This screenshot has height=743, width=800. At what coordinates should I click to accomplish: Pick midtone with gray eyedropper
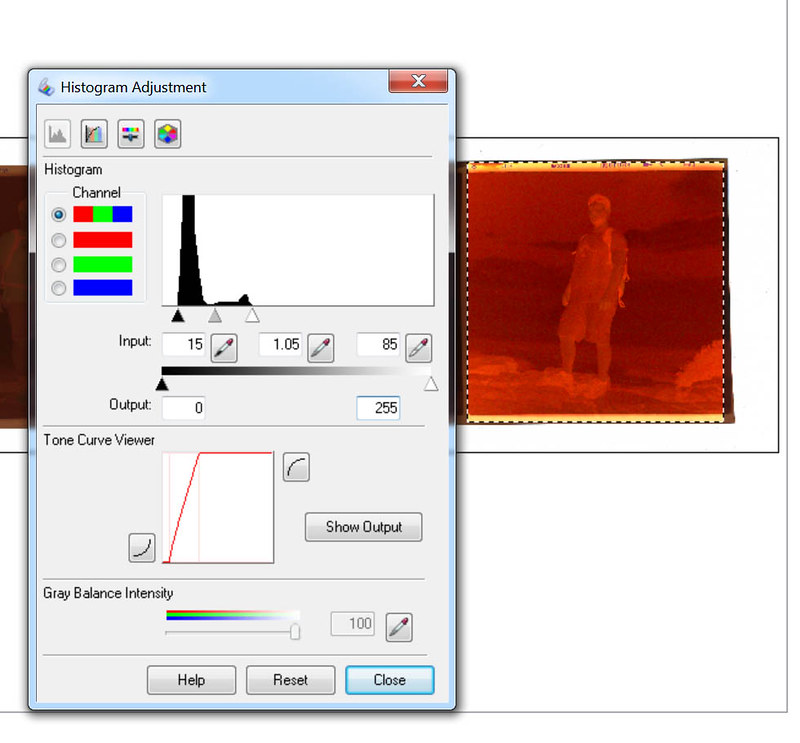(x=321, y=348)
